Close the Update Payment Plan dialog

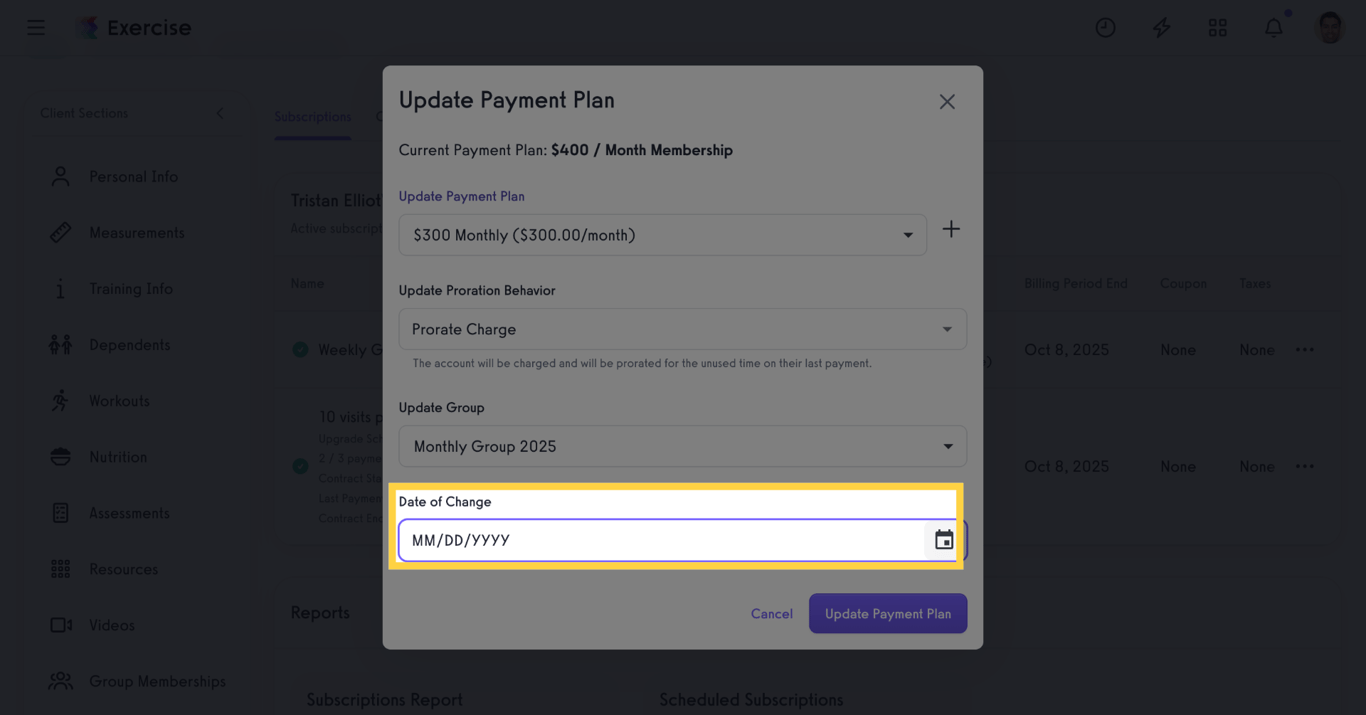(x=947, y=102)
